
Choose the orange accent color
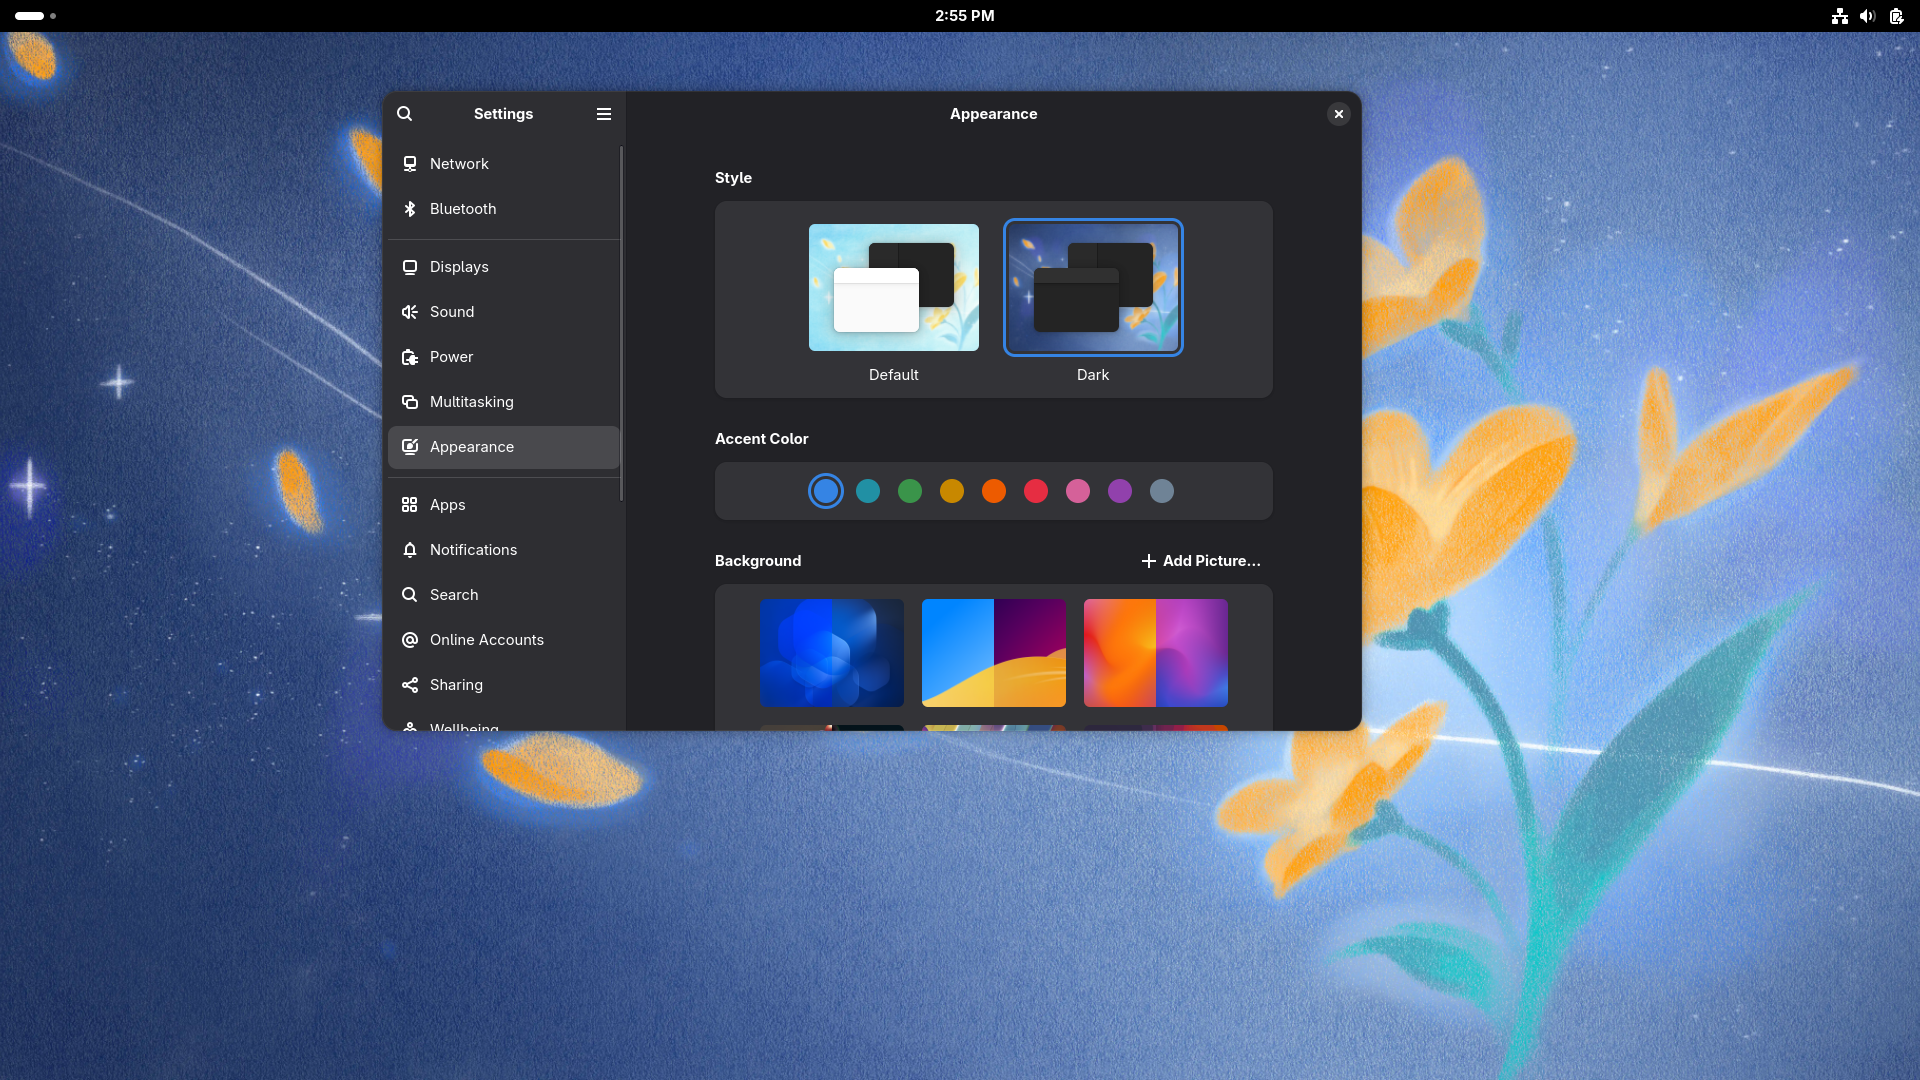point(994,491)
